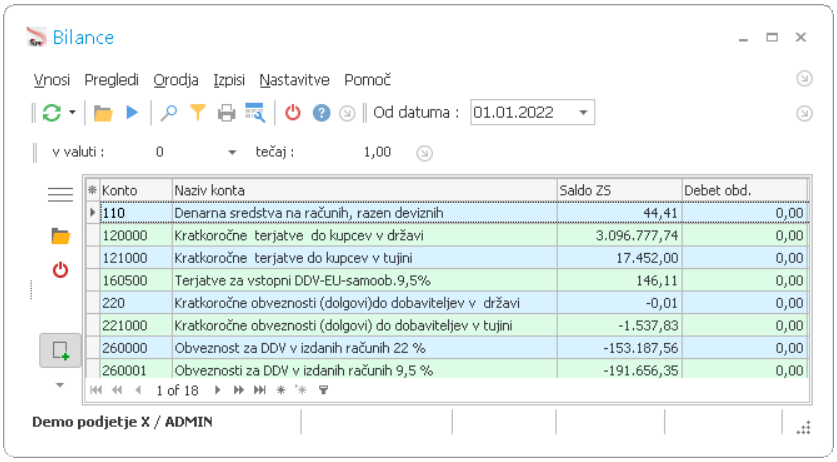Click the add new record sidebar button
The width and height of the screenshot is (837, 462).
[x=60, y=350]
